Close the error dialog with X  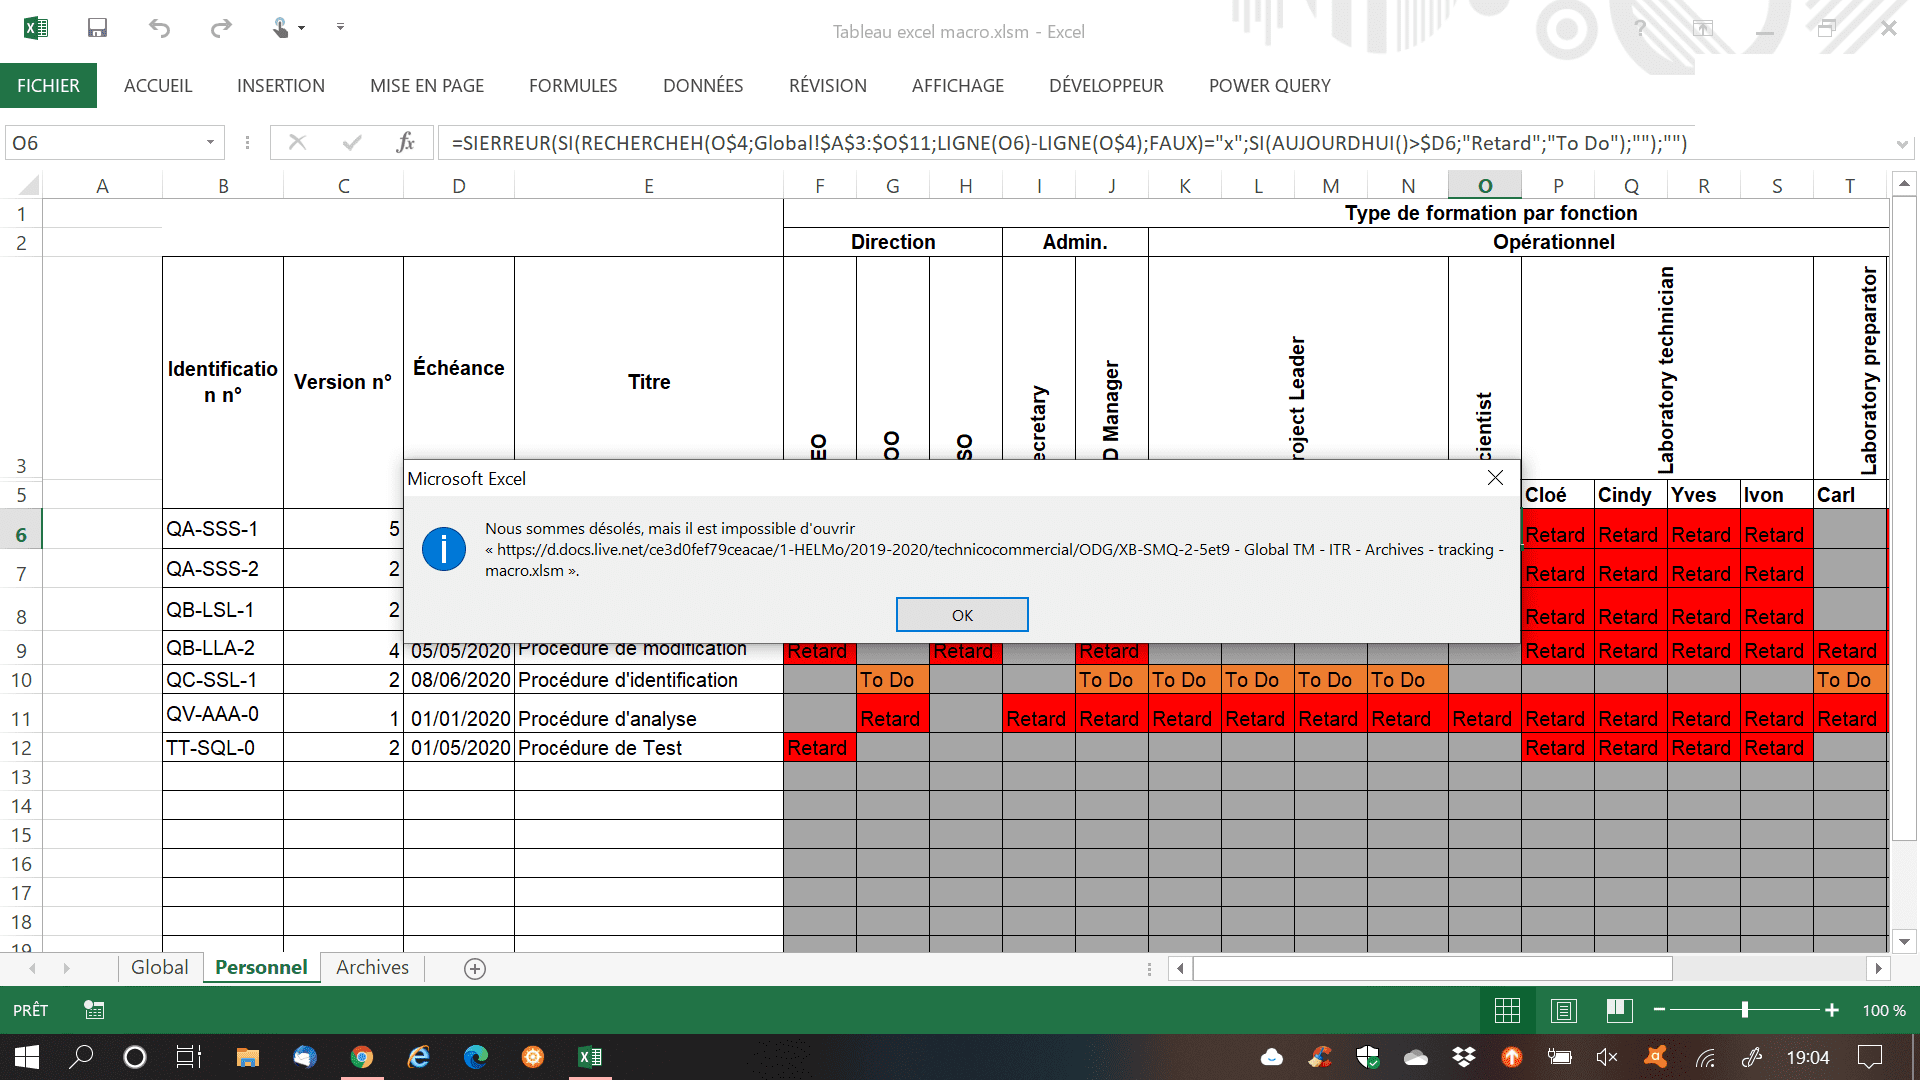1495,478
